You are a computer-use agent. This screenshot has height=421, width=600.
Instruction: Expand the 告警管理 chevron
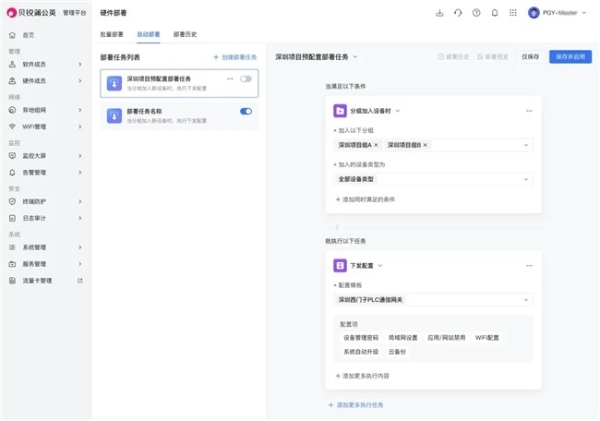pos(80,173)
